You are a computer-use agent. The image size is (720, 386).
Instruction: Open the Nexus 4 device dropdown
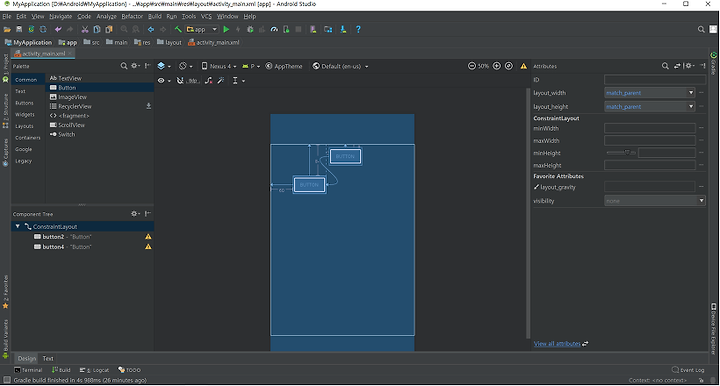(x=219, y=66)
